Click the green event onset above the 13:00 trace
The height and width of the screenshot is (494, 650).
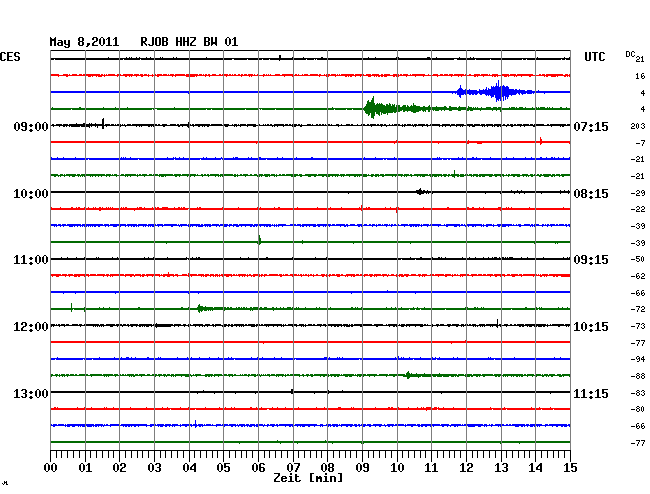click(408, 375)
